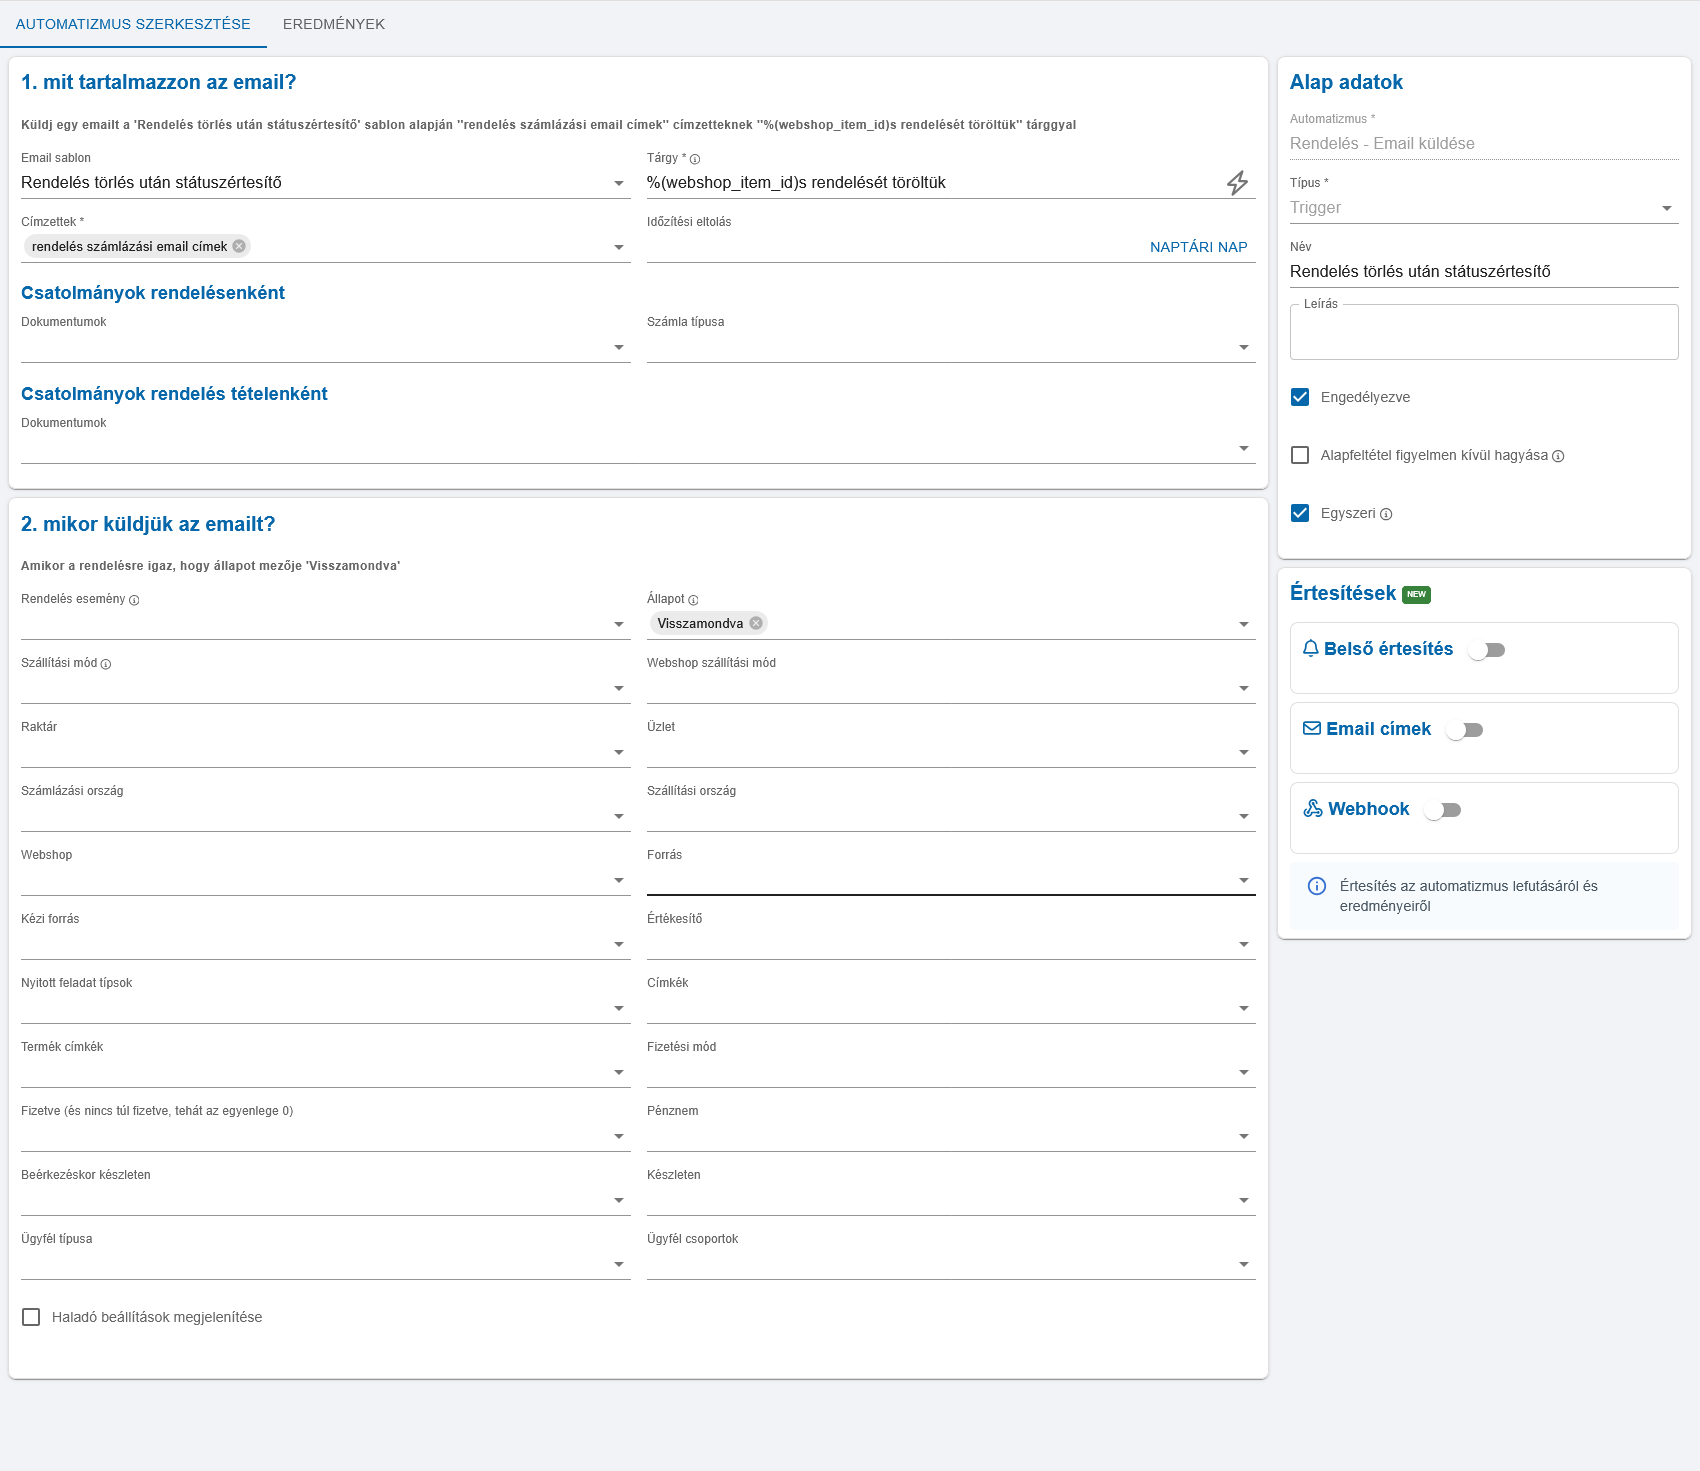Screen dimensions: 1700x1471
Task: Click the bell icon of Belső értesítés
Action: 1311,649
